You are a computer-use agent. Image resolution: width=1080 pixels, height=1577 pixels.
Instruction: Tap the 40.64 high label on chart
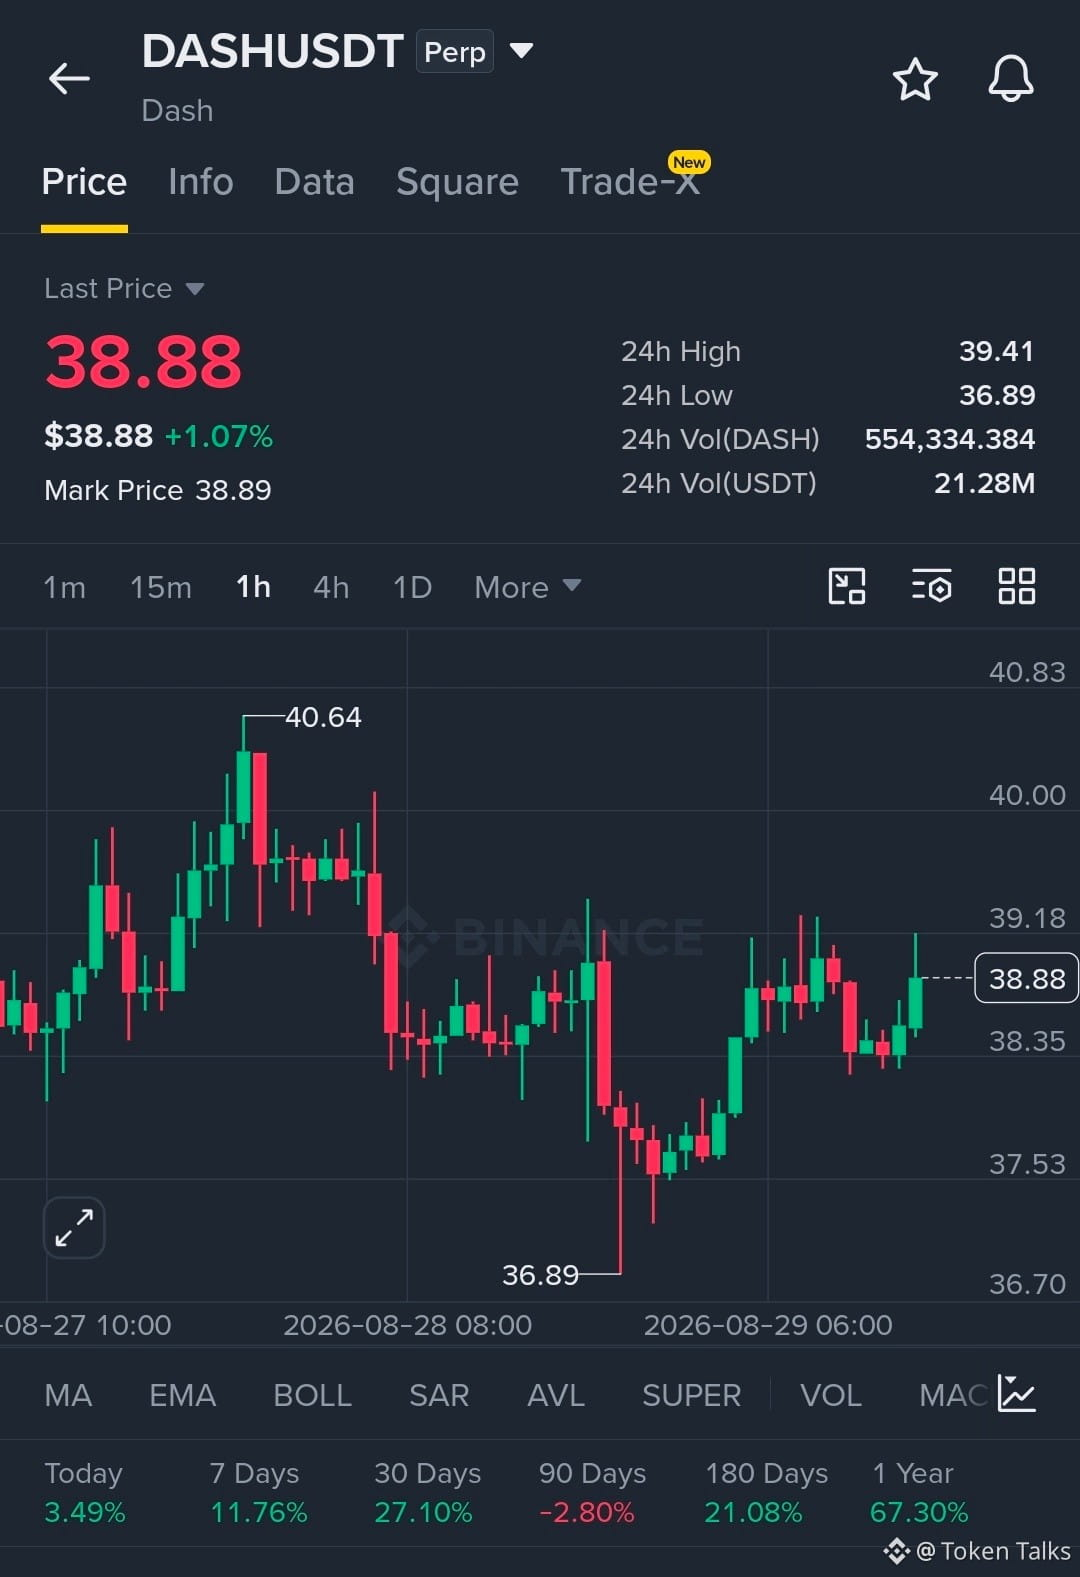click(x=323, y=717)
